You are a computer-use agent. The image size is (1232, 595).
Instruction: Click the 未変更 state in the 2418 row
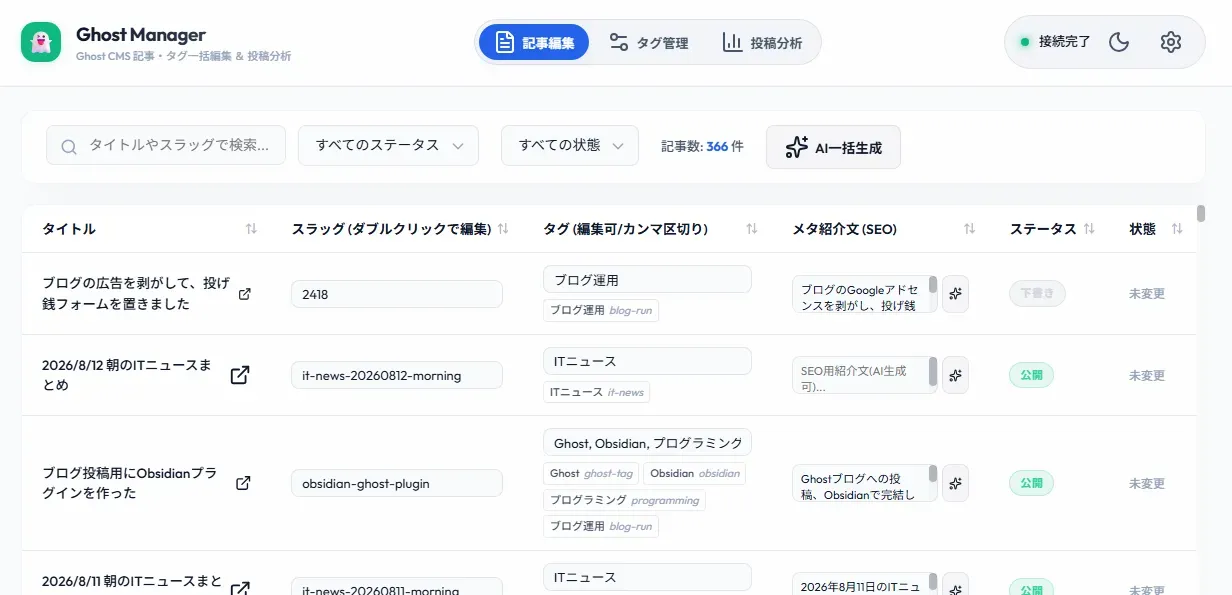[x=1147, y=294]
